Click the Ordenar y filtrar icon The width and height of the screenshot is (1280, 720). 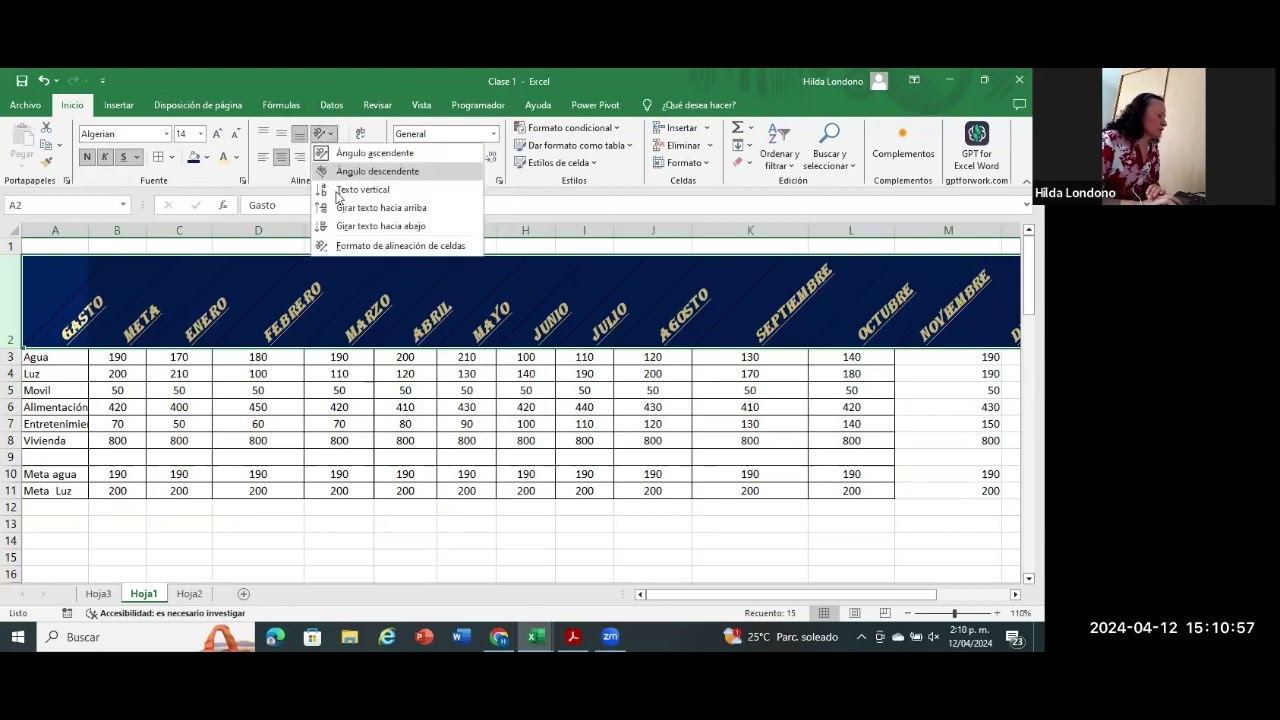coord(778,134)
